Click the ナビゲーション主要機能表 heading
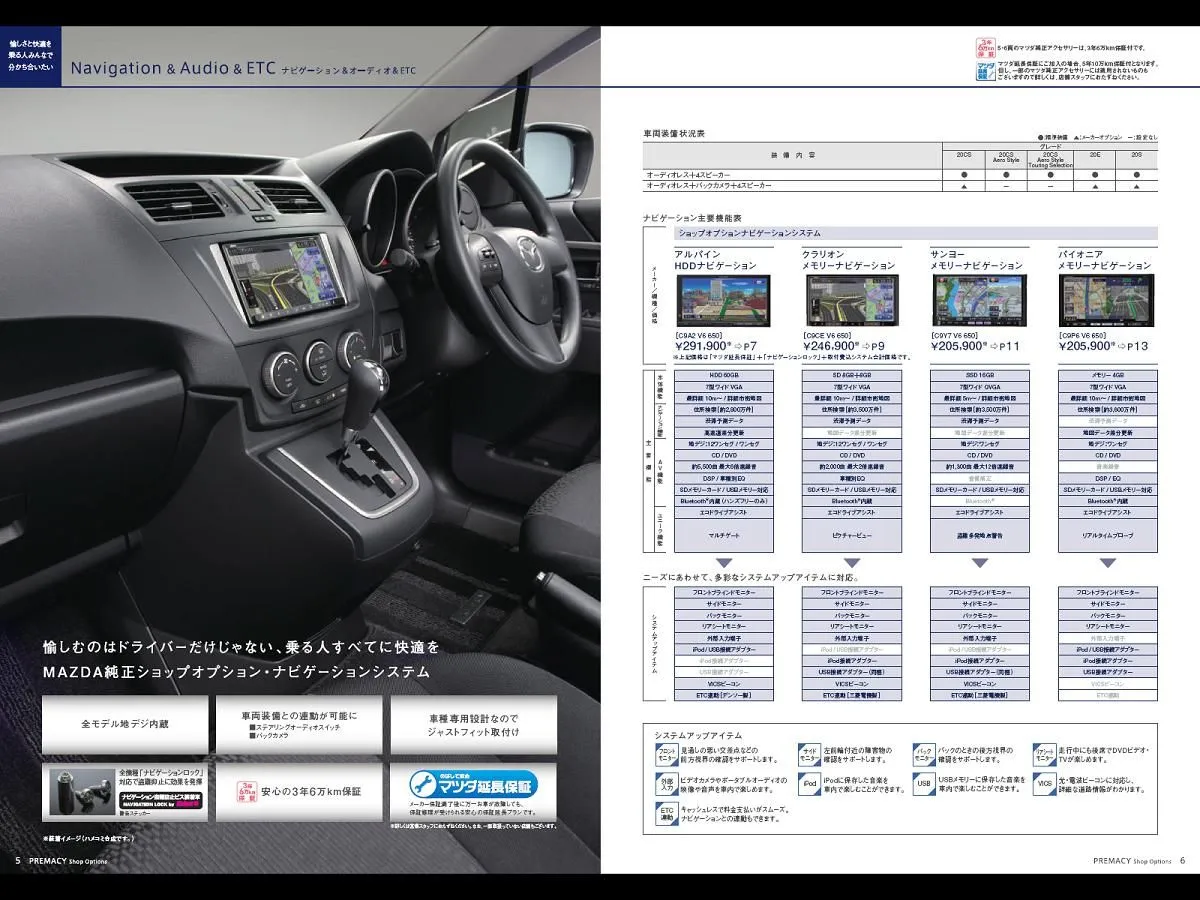The width and height of the screenshot is (1200, 900). click(693, 217)
